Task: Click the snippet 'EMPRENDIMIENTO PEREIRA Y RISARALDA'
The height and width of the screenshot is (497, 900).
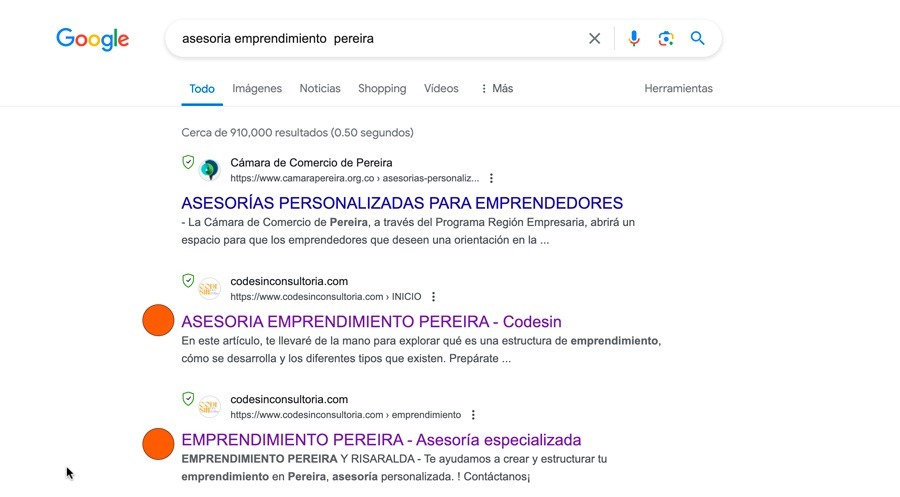Action: click(394, 468)
